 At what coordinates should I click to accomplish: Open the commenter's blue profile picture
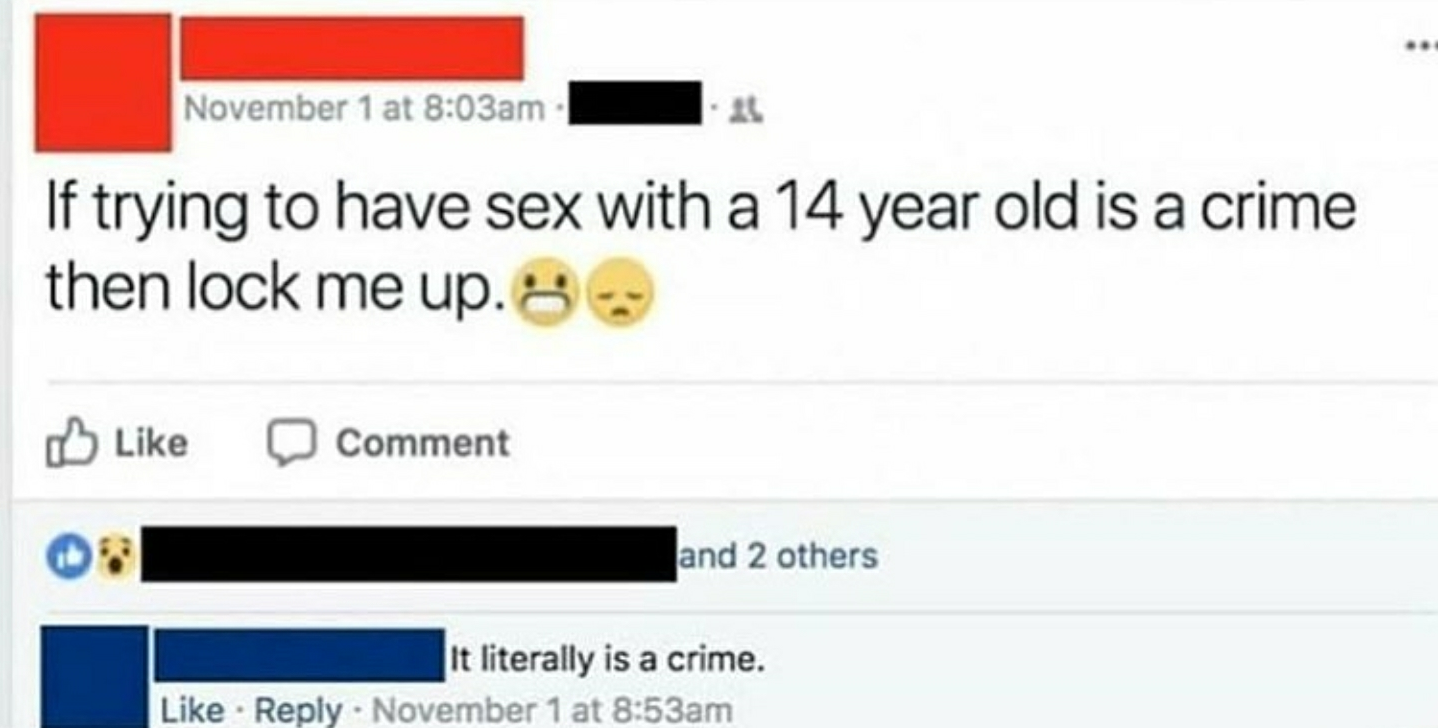pyautogui.click(x=96, y=677)
